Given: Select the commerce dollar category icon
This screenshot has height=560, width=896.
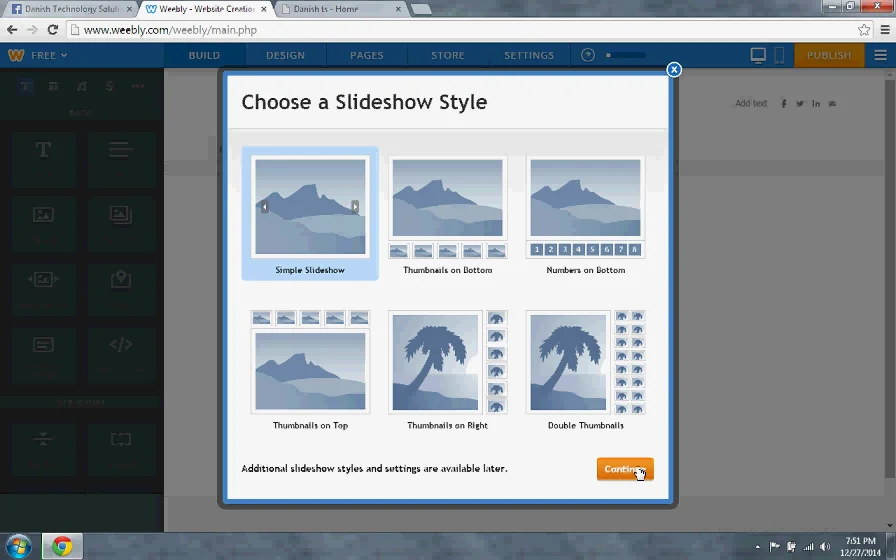Looking at the screenshot, I should point(110,86).
